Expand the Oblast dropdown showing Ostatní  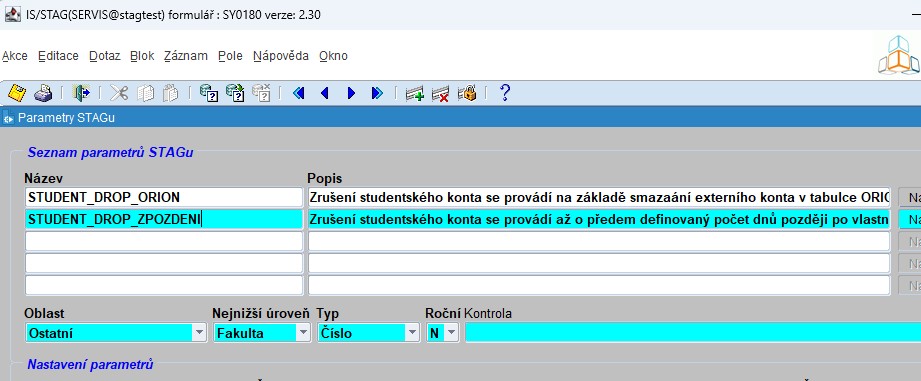click(200, 333)
